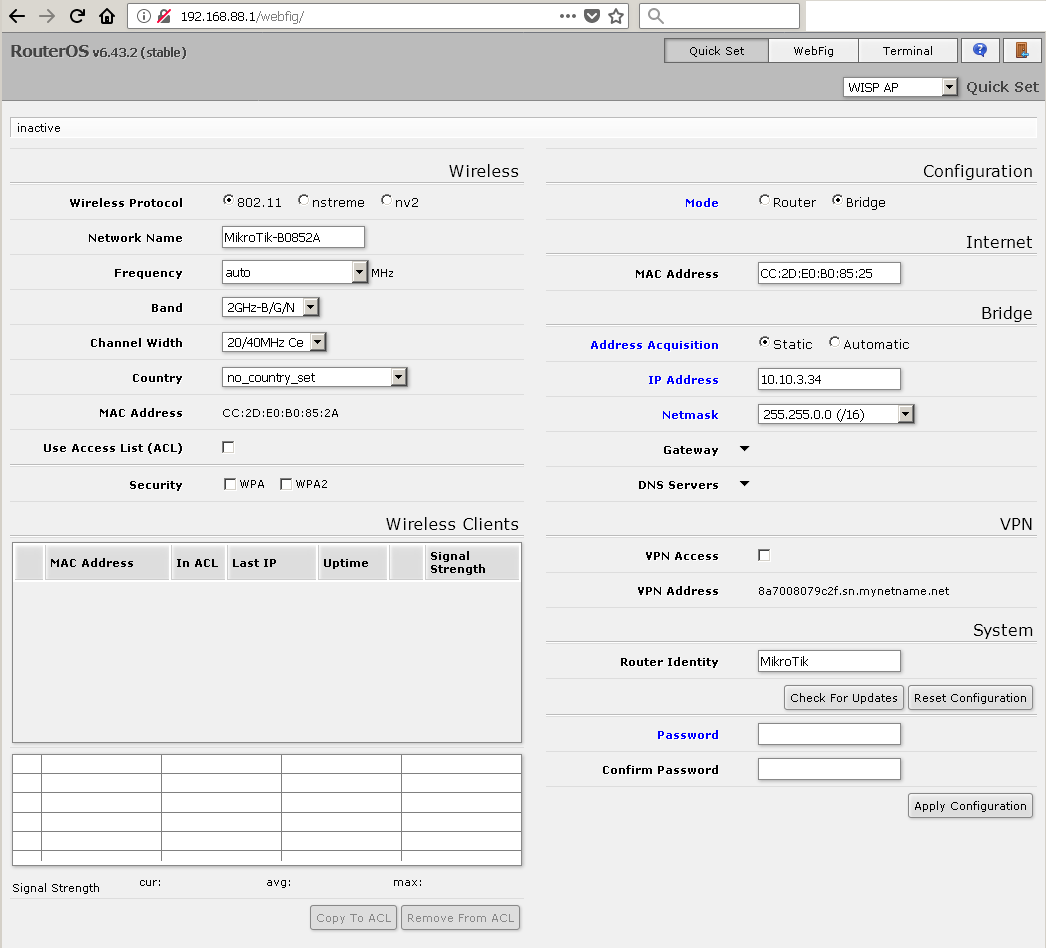Open RouterOS help question mark icon

[979, 50]
